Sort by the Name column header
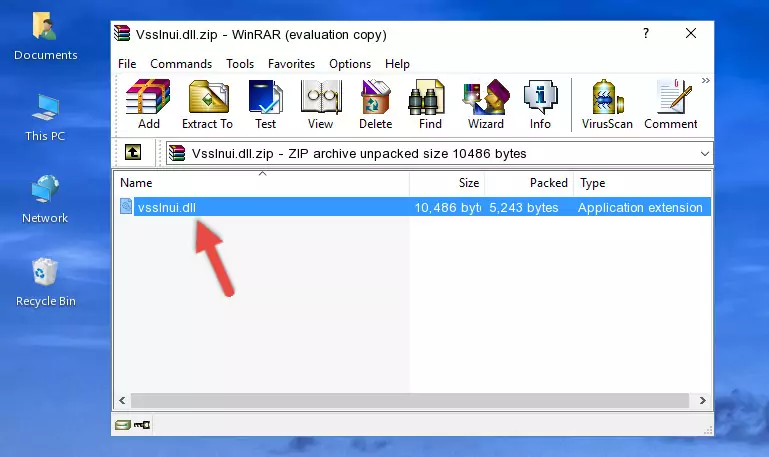This screenshot has height=457, width=769. coord(262,183)
